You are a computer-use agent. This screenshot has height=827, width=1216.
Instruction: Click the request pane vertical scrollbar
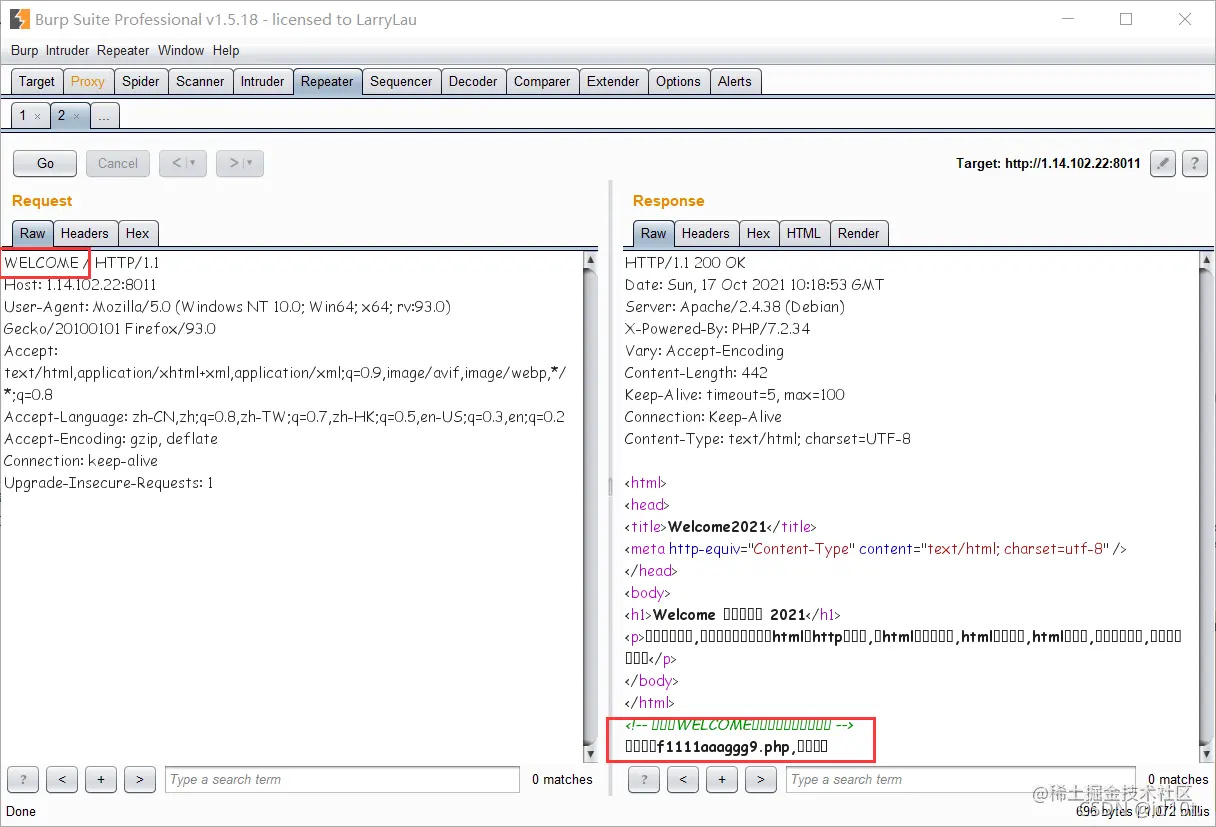(590, 506)
